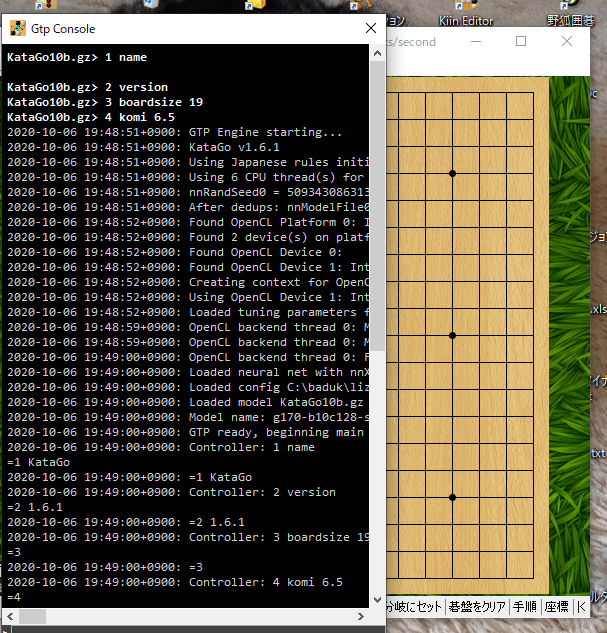Click the console vertical scrollbar up arrow
This screenshot has height=633, width=607.
pos(377,53)
